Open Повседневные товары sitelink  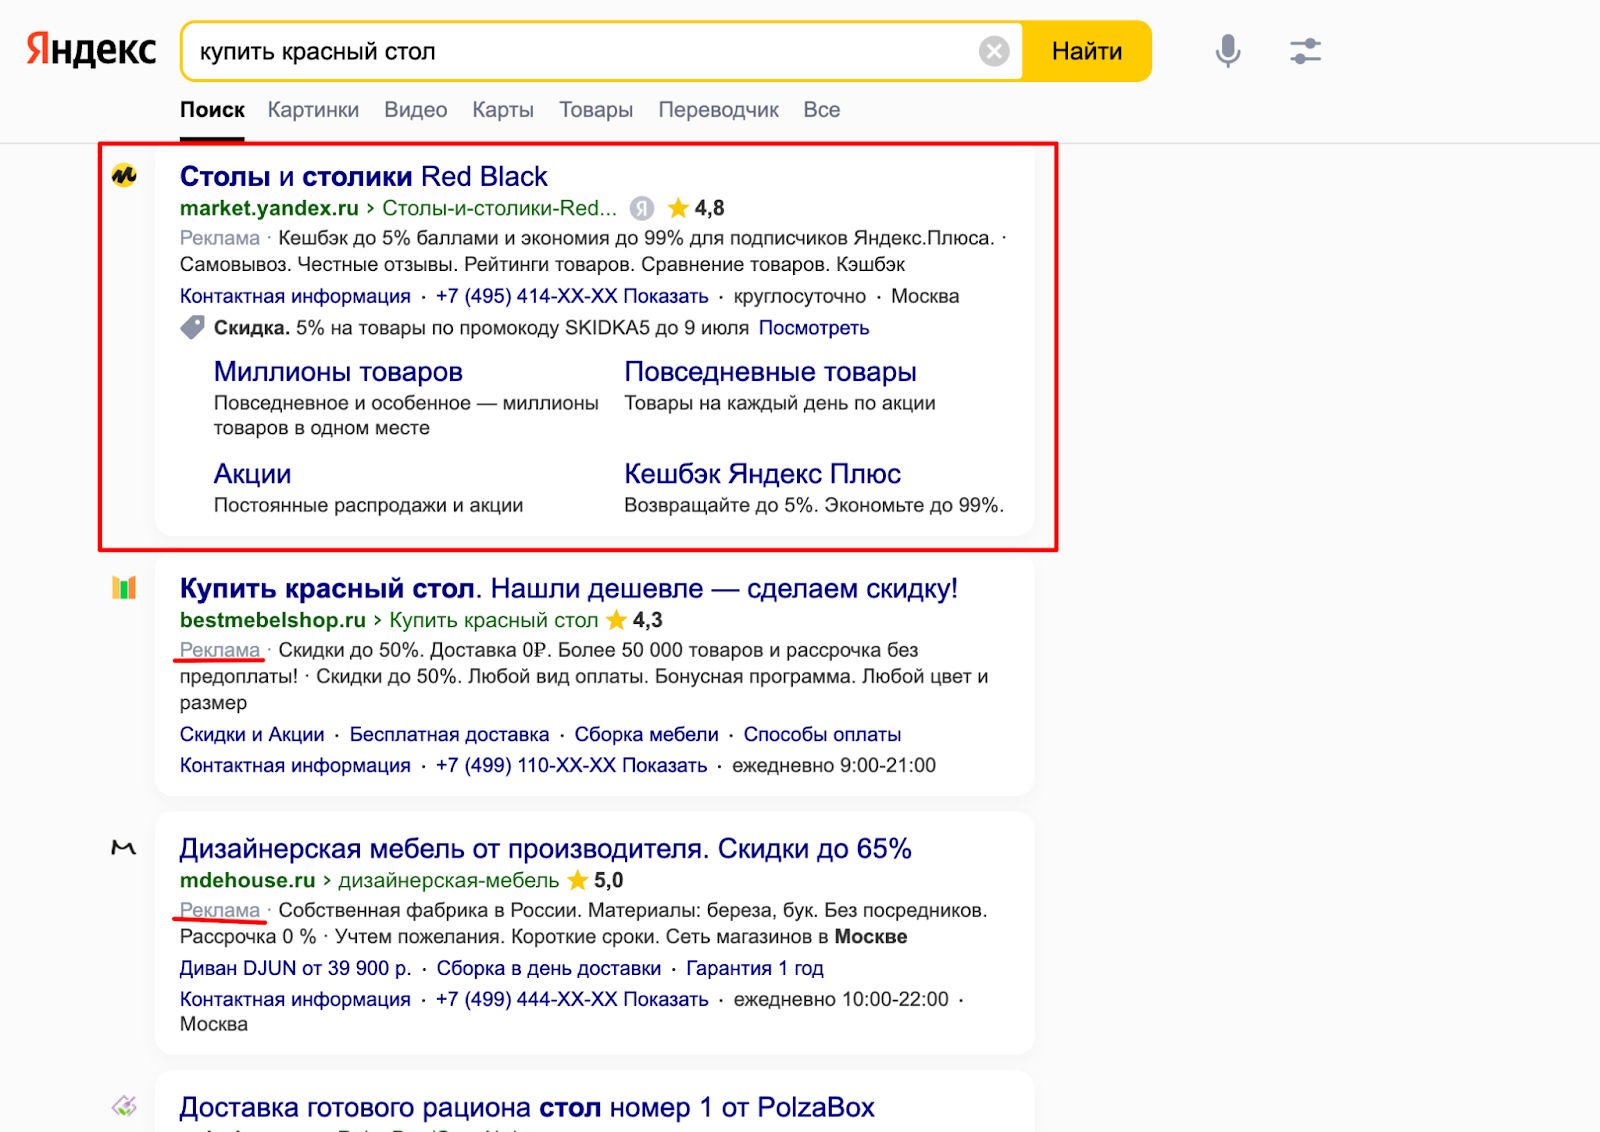pos(770,372)
